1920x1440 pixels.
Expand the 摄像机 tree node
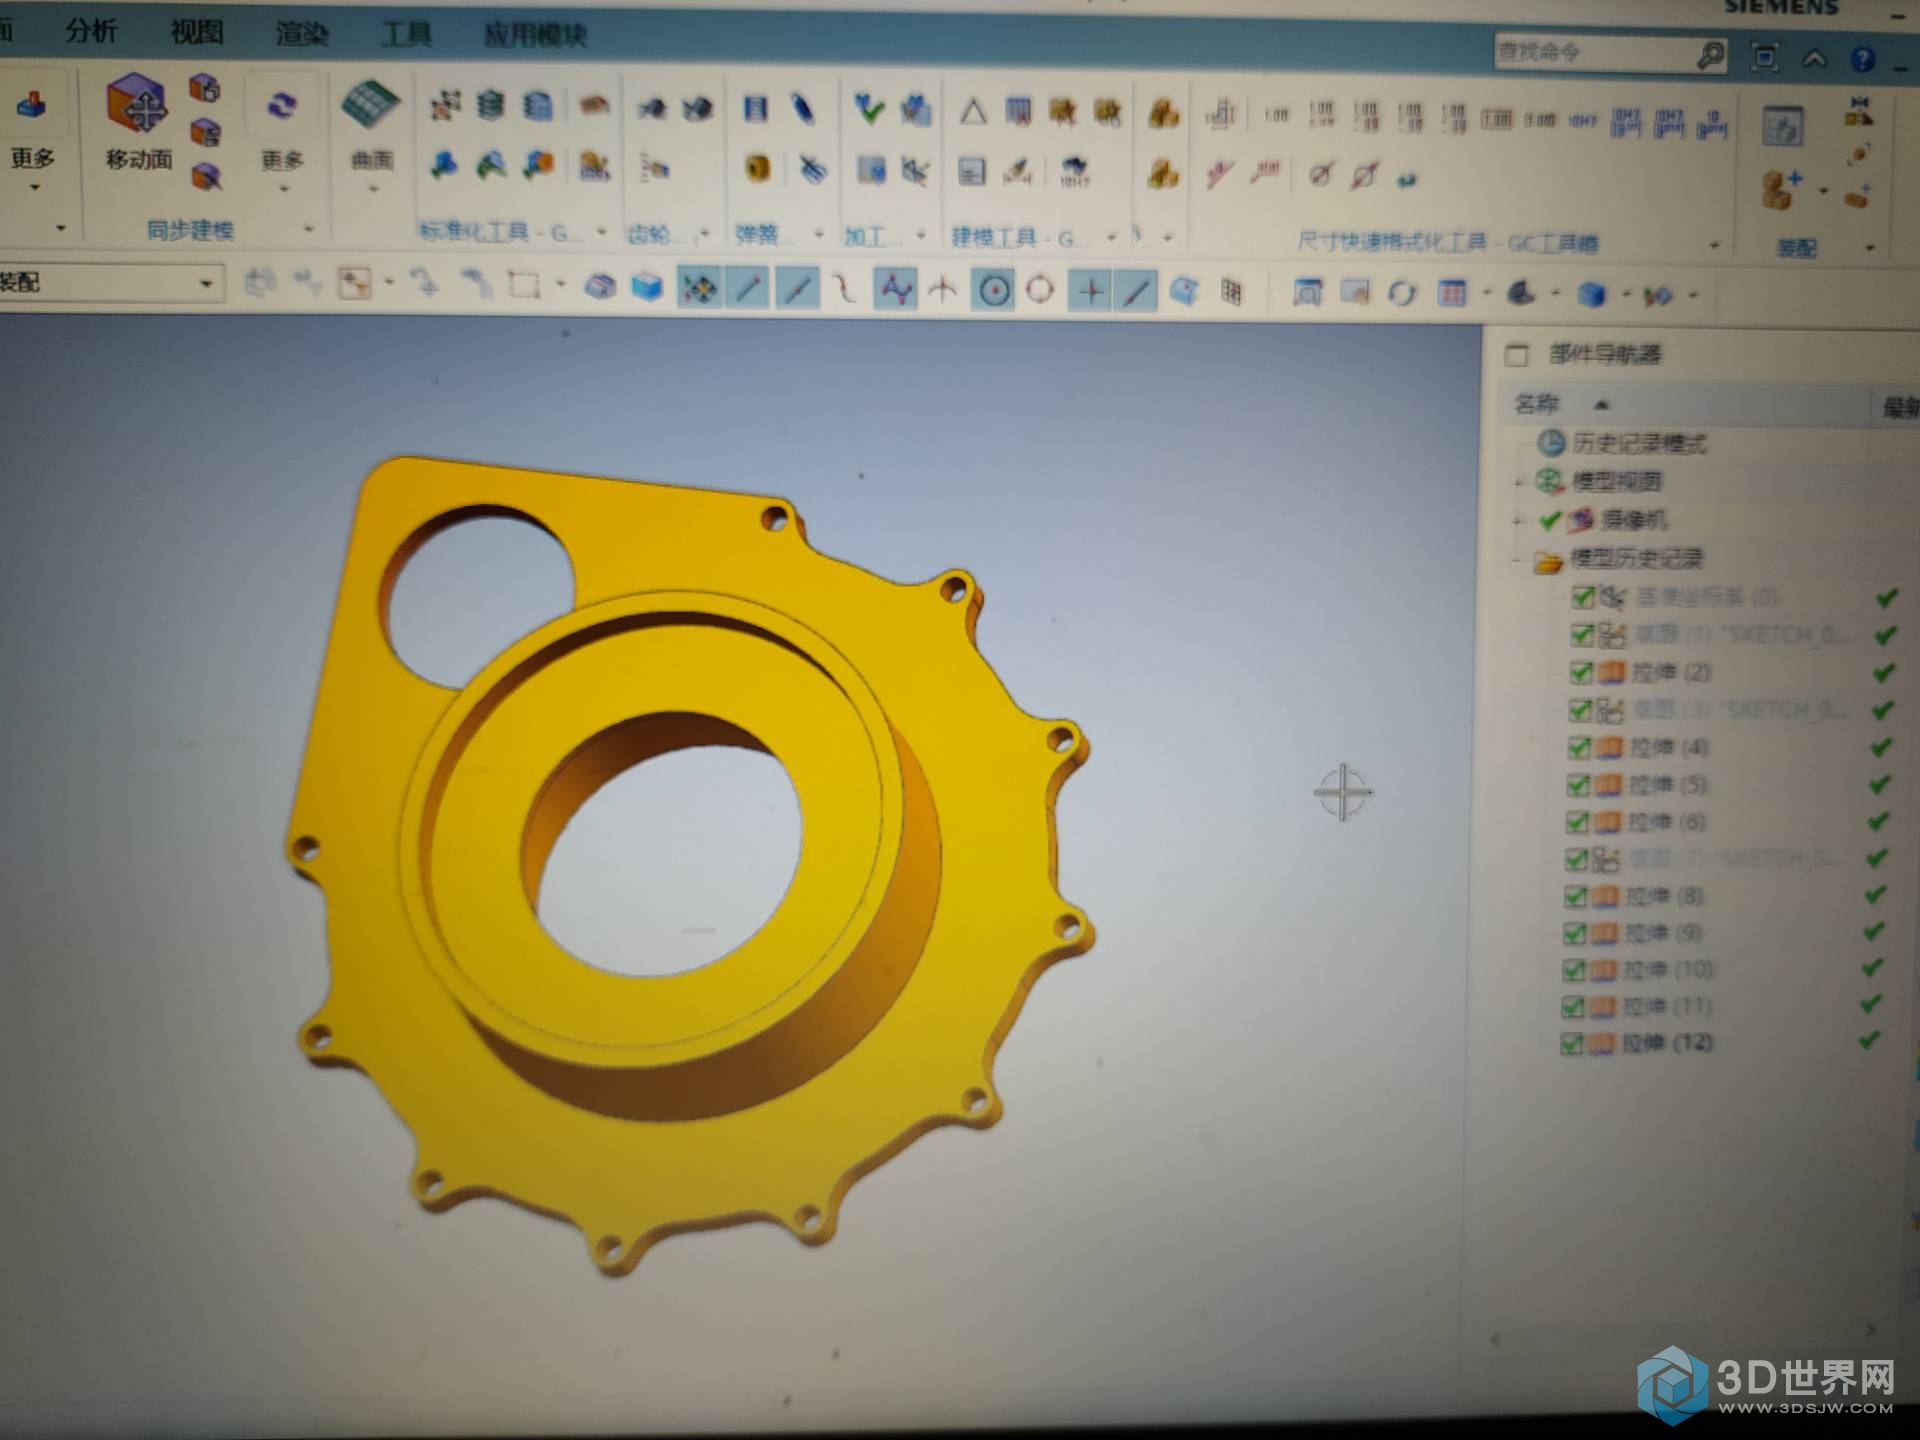1518,521
